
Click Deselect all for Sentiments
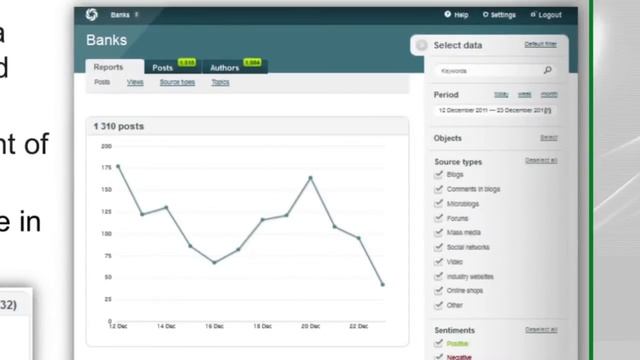click(541, 330)
